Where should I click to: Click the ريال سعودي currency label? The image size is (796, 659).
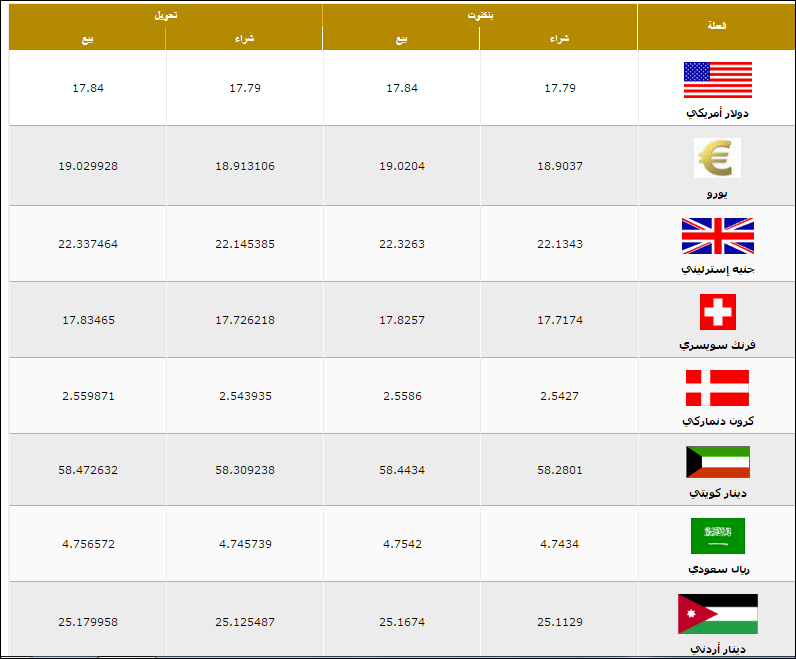[x=718, y=569]
